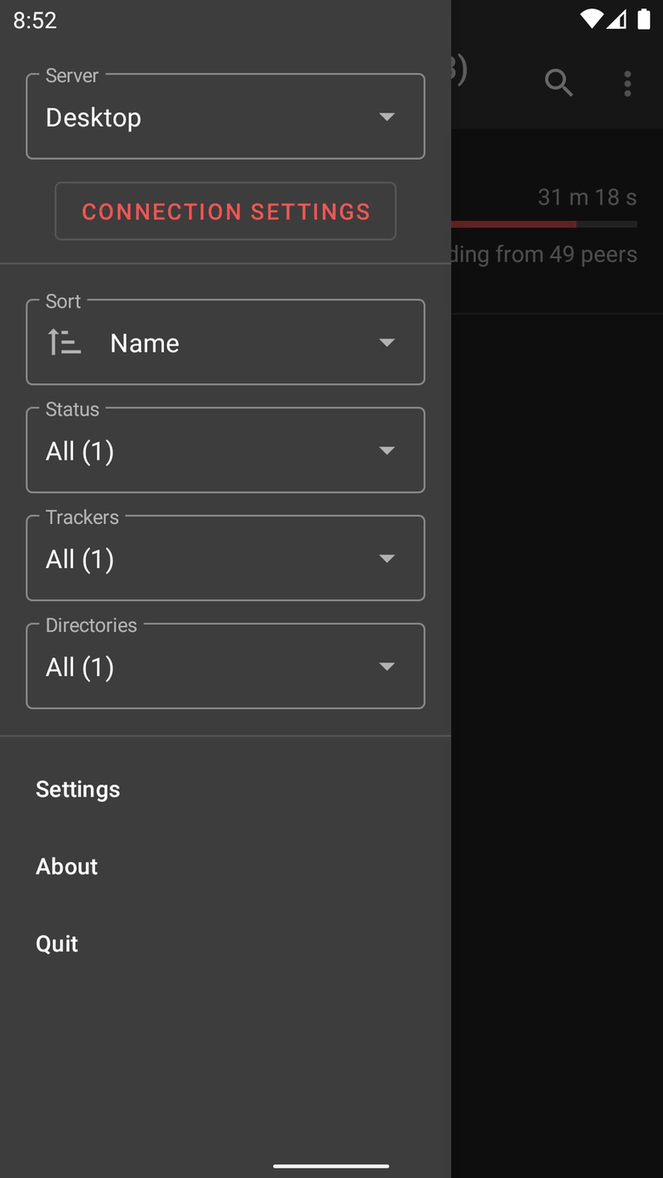663x1178 pixels.
Task: Expand the Server dropdown showing Desktop
Action: pyautogui.click(x=225, y=116)
